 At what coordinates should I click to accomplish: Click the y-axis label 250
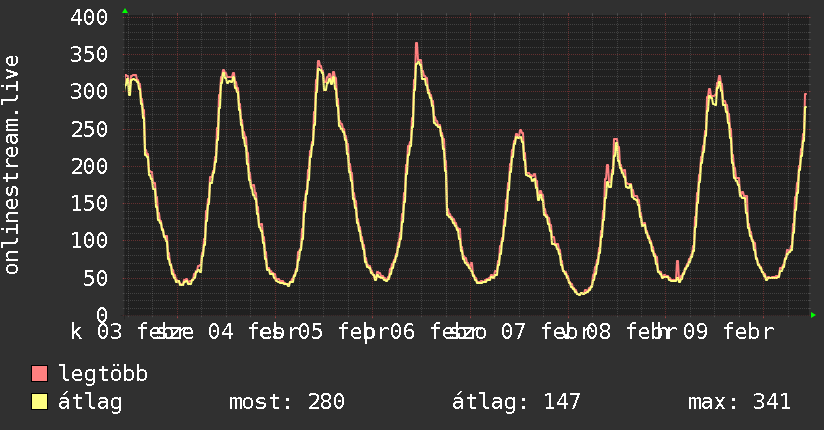coord(89,129)
